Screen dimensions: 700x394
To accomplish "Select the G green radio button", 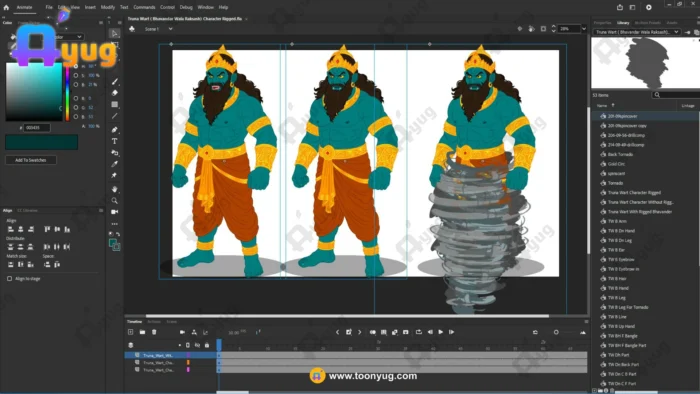I will [75, 108].
